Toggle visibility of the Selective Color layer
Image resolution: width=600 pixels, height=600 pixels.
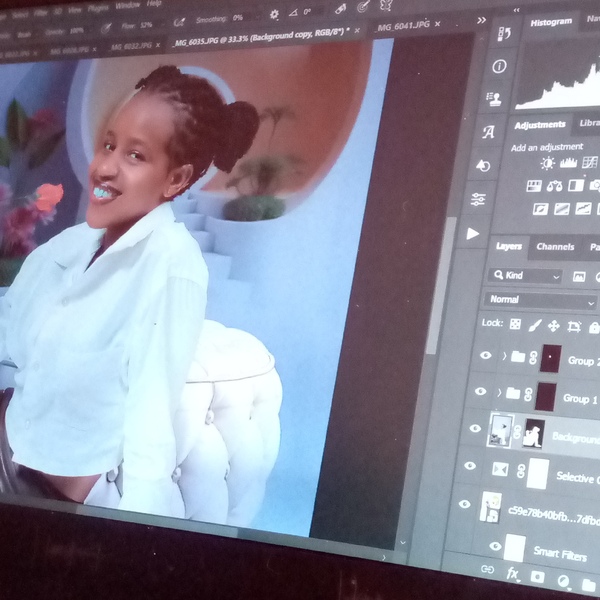tap(470, 466)
